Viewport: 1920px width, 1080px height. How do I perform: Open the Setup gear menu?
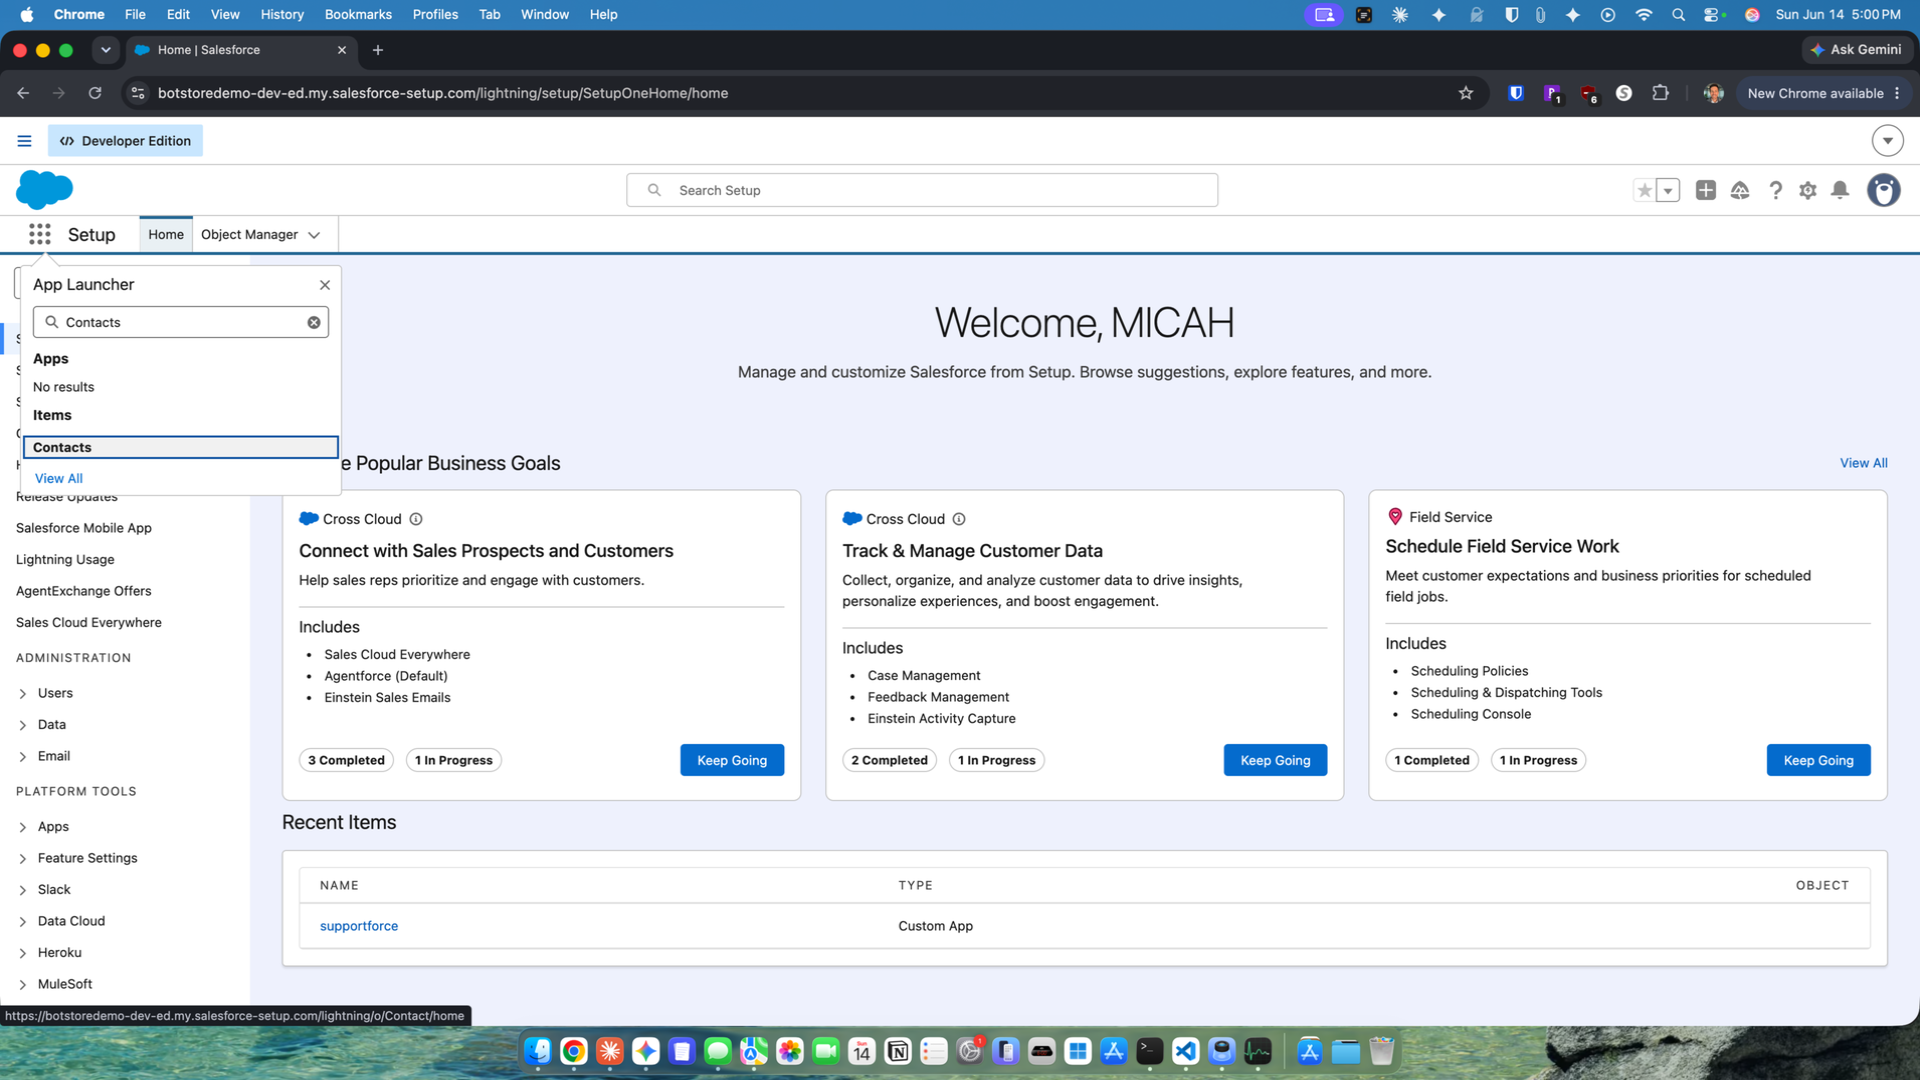pos(1808,190)
